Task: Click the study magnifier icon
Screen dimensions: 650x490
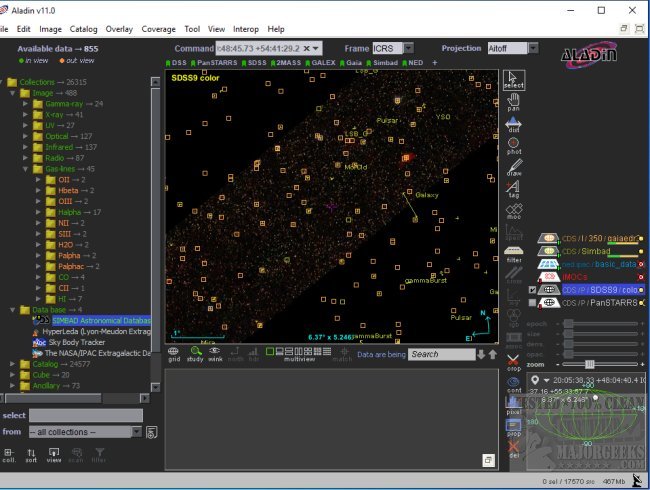Action: click(x=195, y=353)
